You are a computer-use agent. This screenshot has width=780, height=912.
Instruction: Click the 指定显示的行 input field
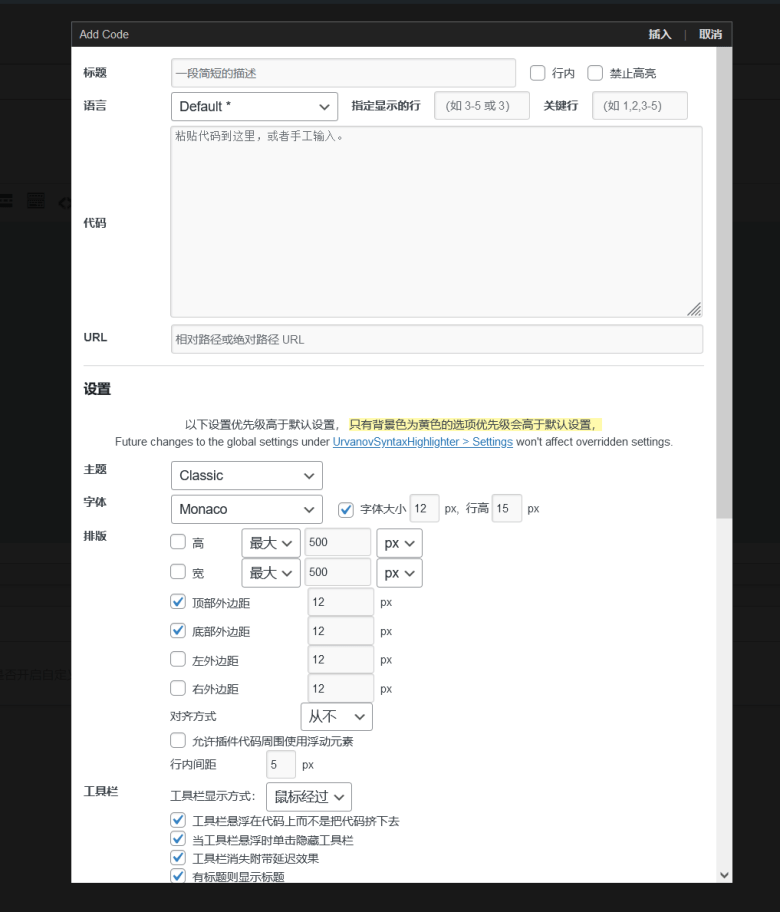click(482, 106)
